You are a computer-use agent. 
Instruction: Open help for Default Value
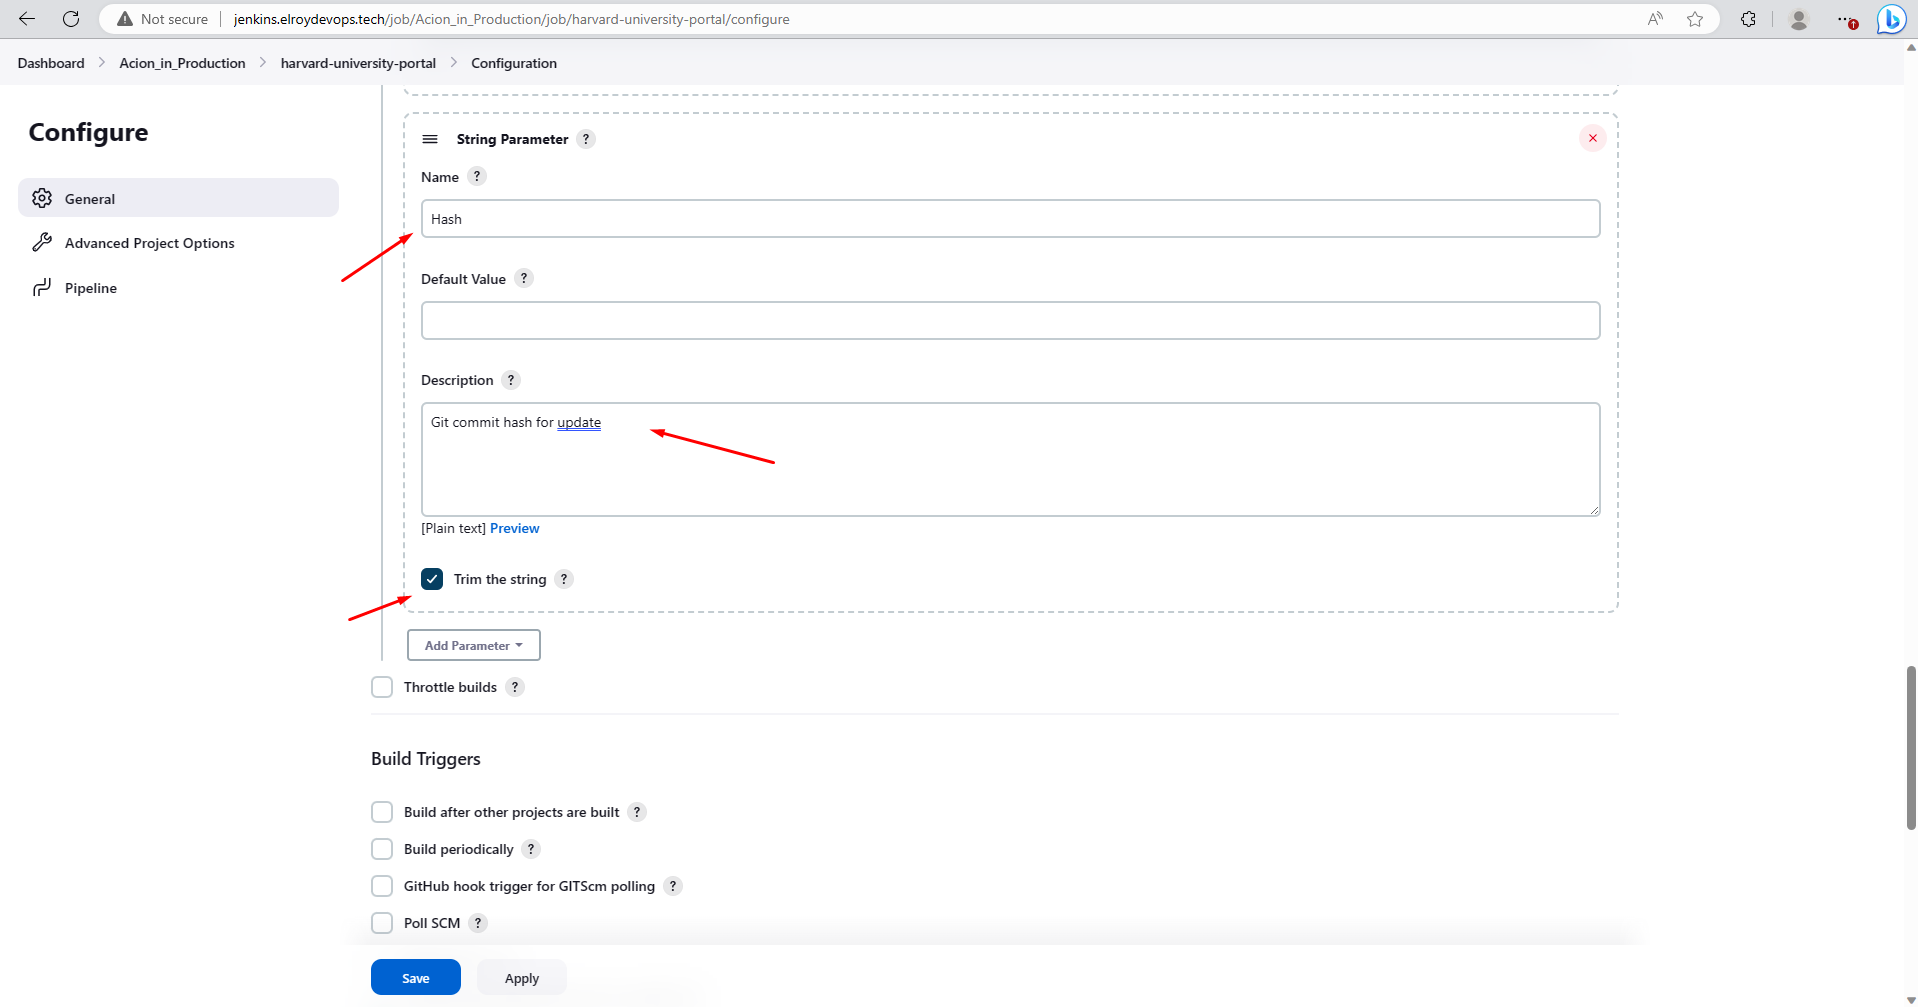coord(524,278)
